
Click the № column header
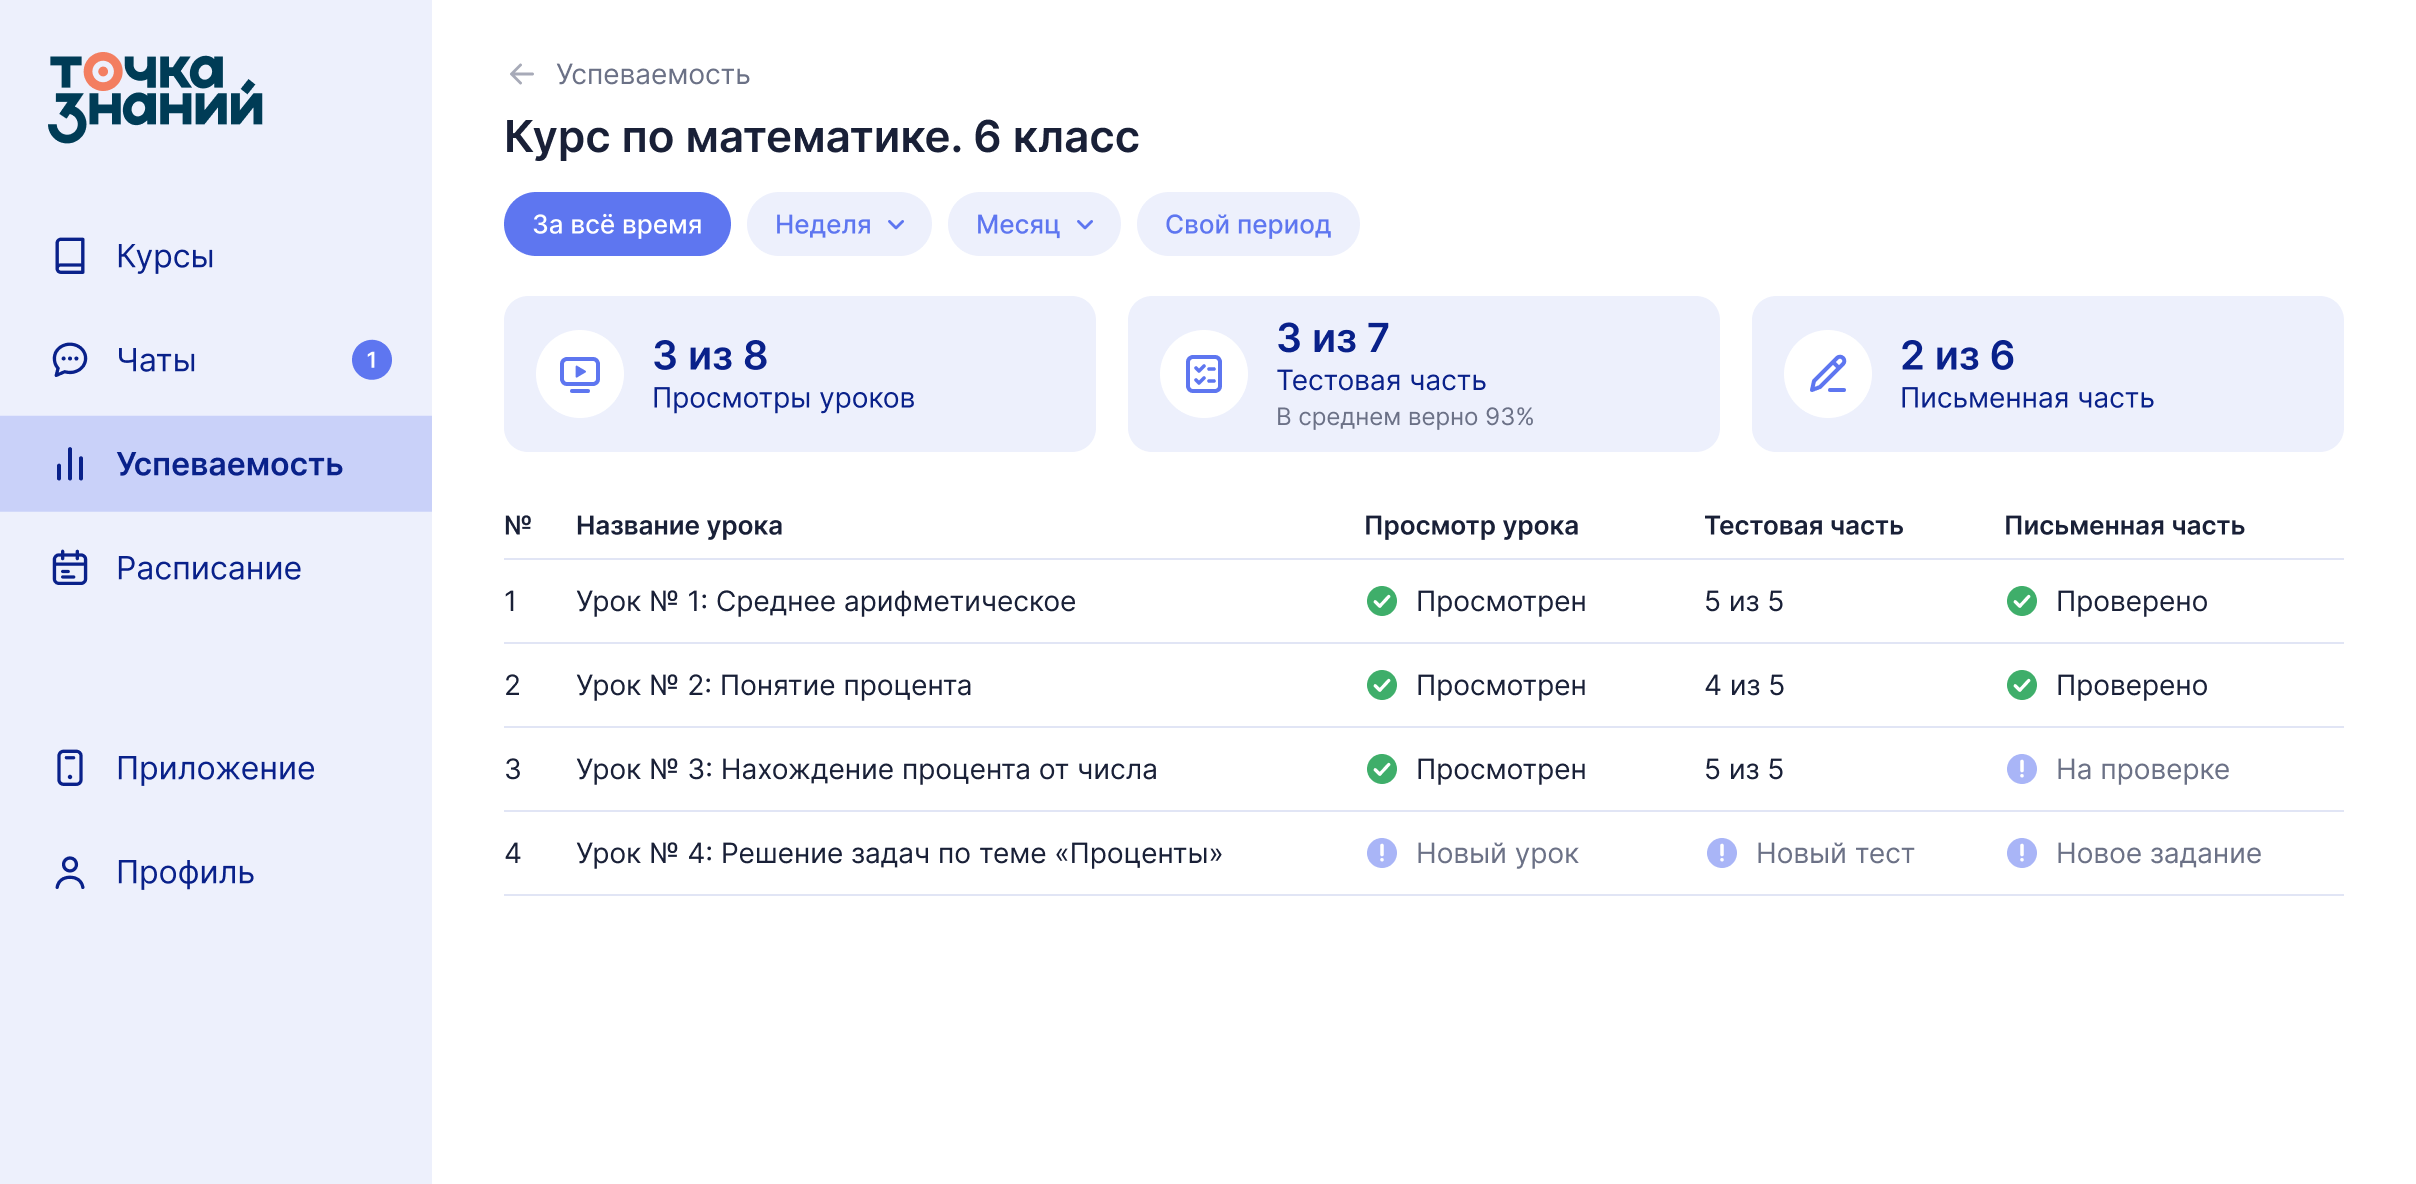[518, 525]
